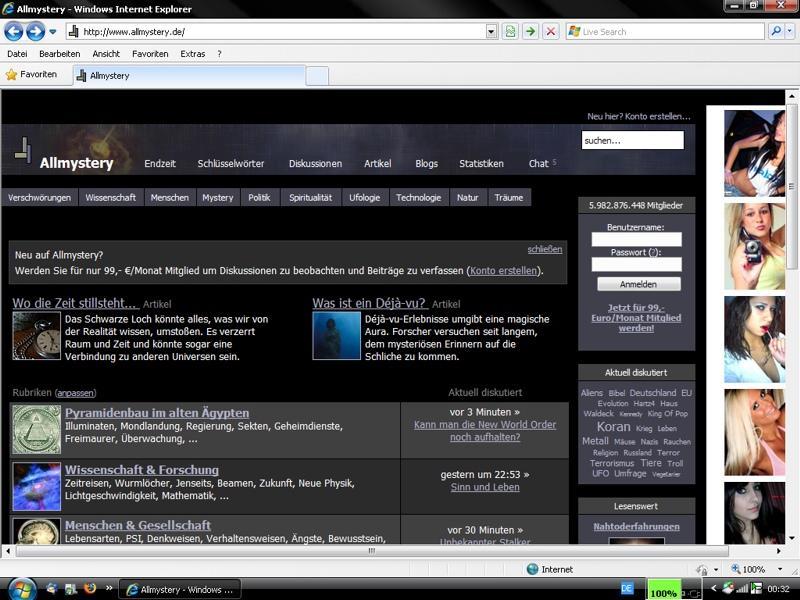Select the Träume category tab
Image resolution: width=800 pixels, height=600 pixels.
point(509,197)
